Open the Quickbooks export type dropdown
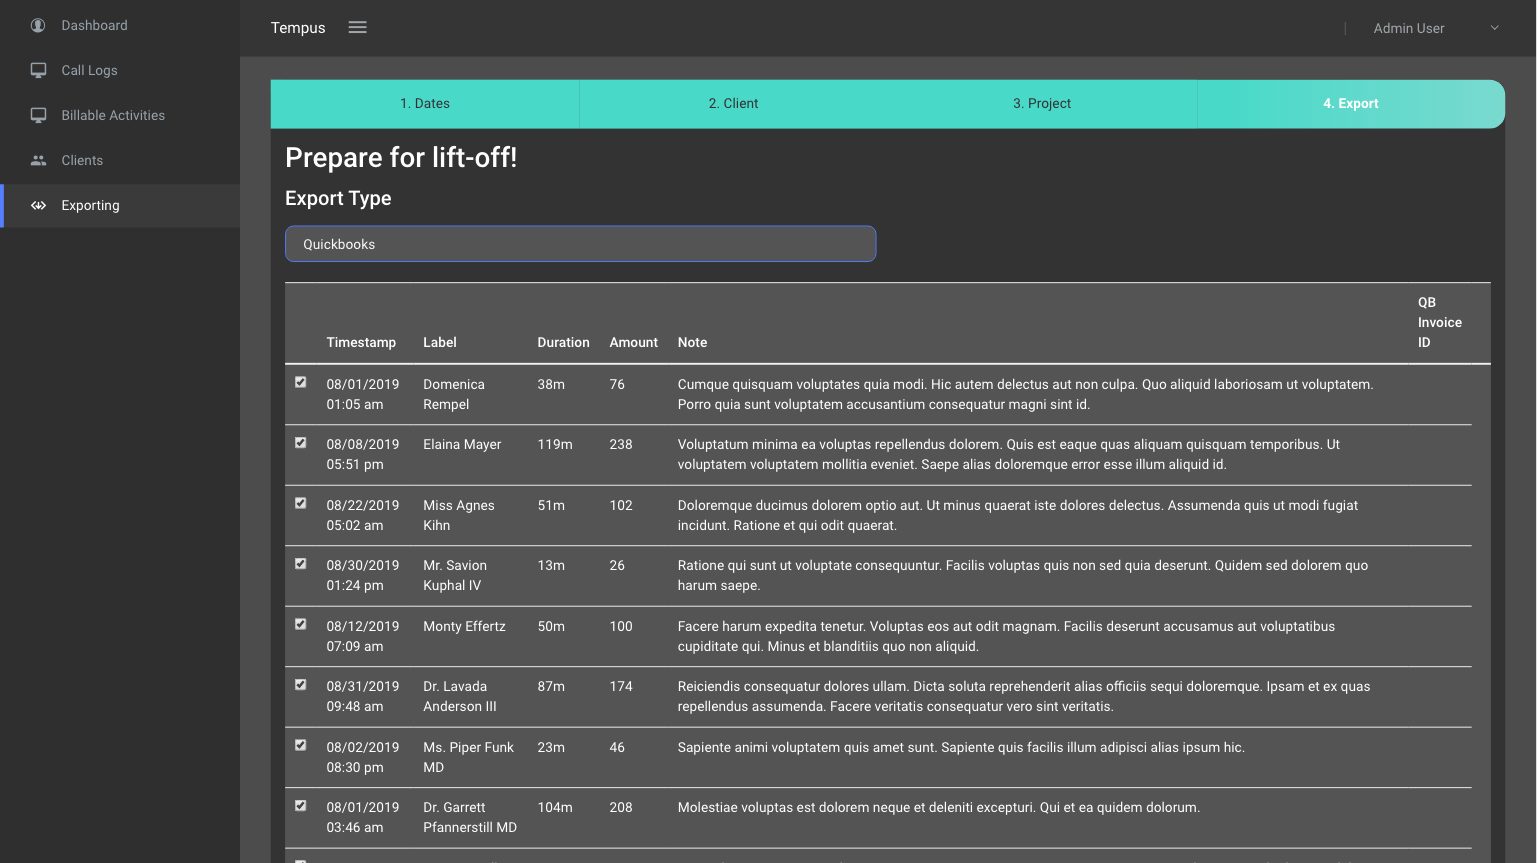Viewport: 1537px width, 863px height. click(x=580, y=244)
